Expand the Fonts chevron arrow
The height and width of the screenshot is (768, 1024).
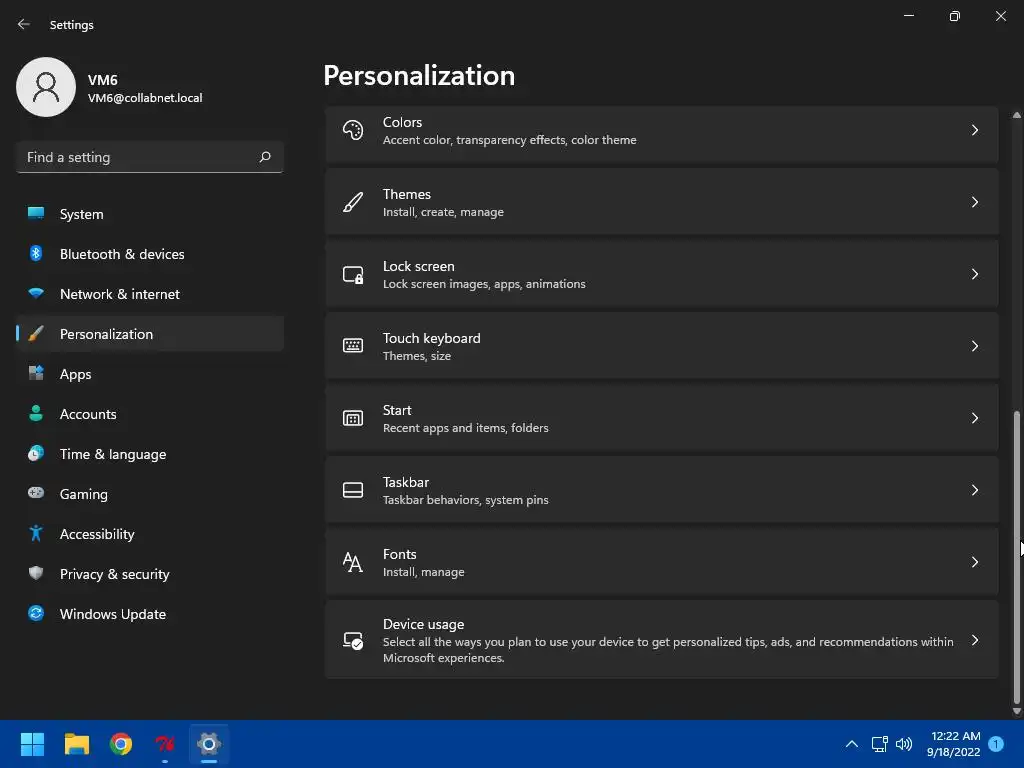pyautogui.click(x=974, y=562)
